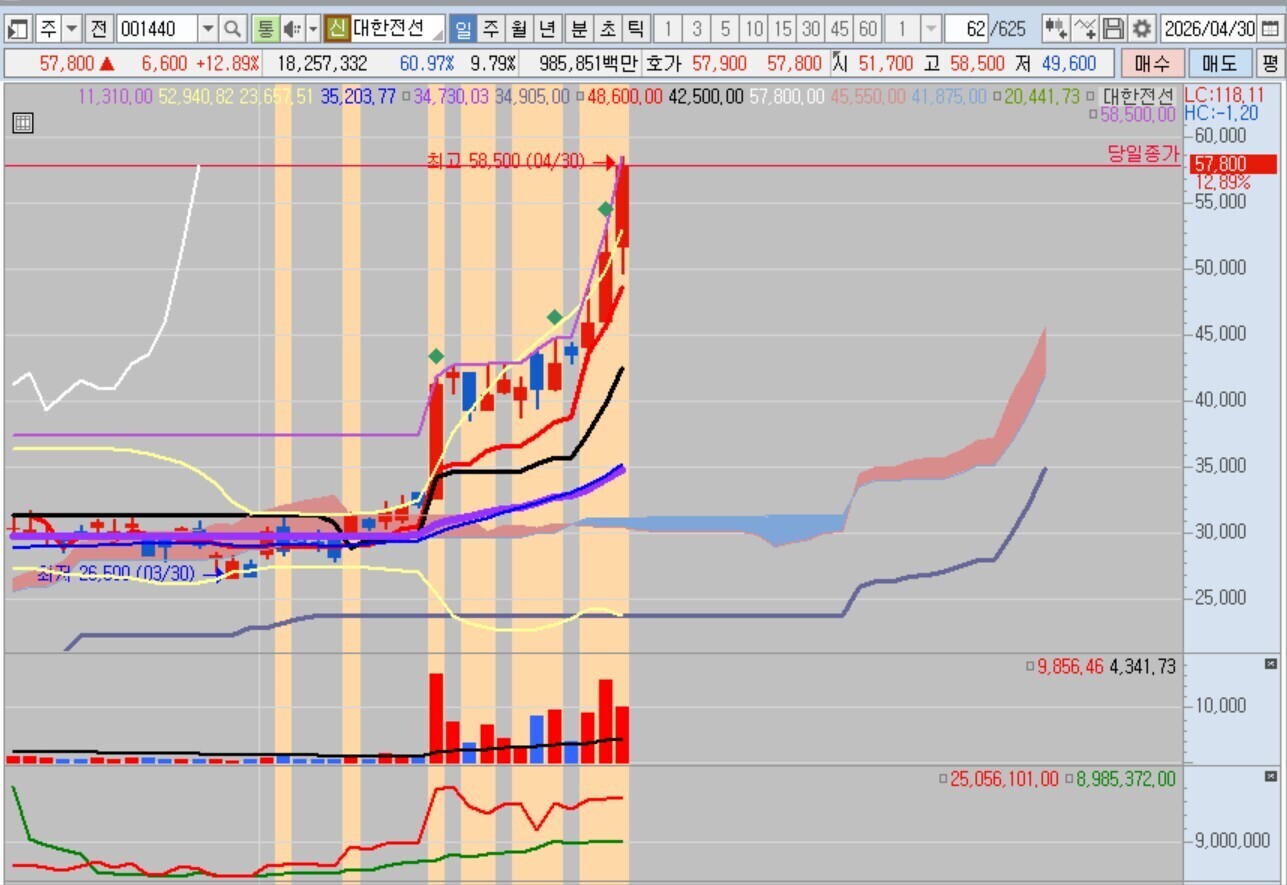This screenshot has width=1287, height=885.
Task: Toggle the green 통 button
Action: (265, 28)
